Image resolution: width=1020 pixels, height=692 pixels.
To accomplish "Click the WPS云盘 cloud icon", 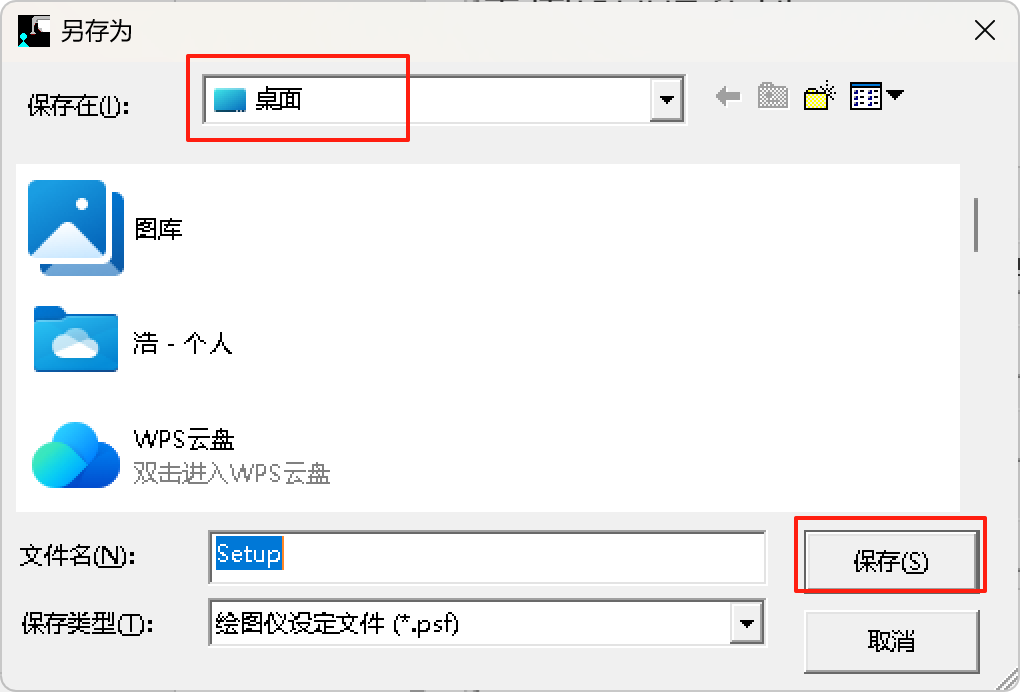I will point(75,455).
